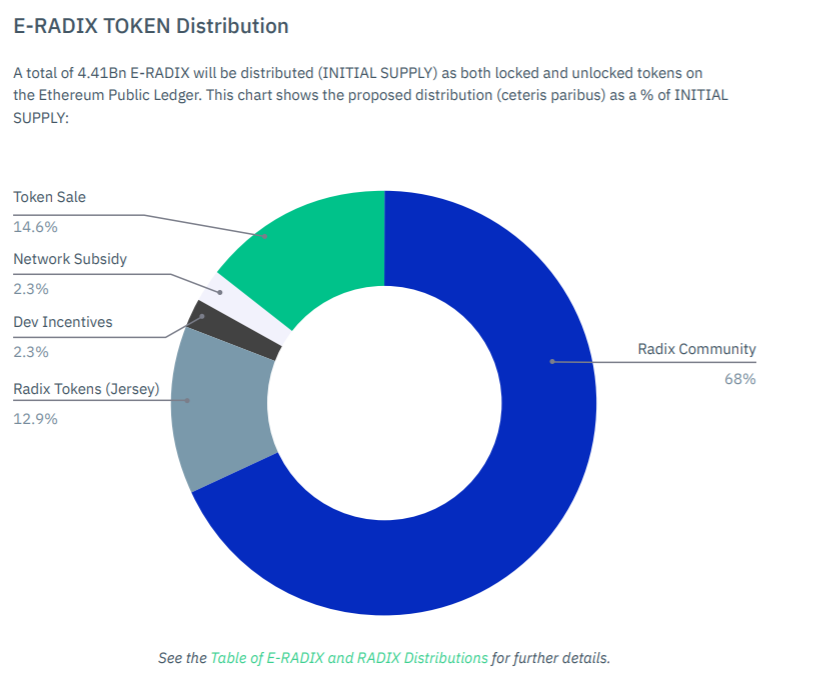Click the Radix Tokens (Jersey) label
The width and height of the screenshot is (819, 680).
click(x=86, y=389)
